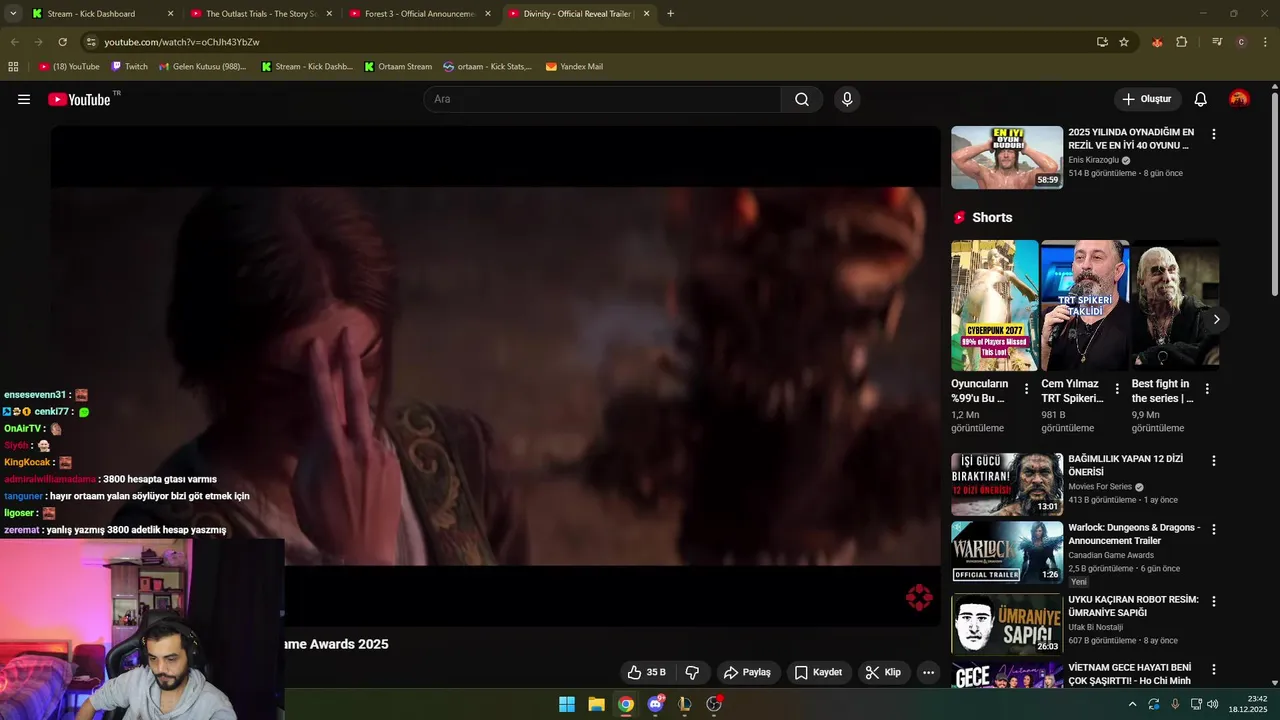This screenshot has width=1280, height=720.
Task: Open options for Vietnam Gece Hayatı video
Action: click(1214, 669)
